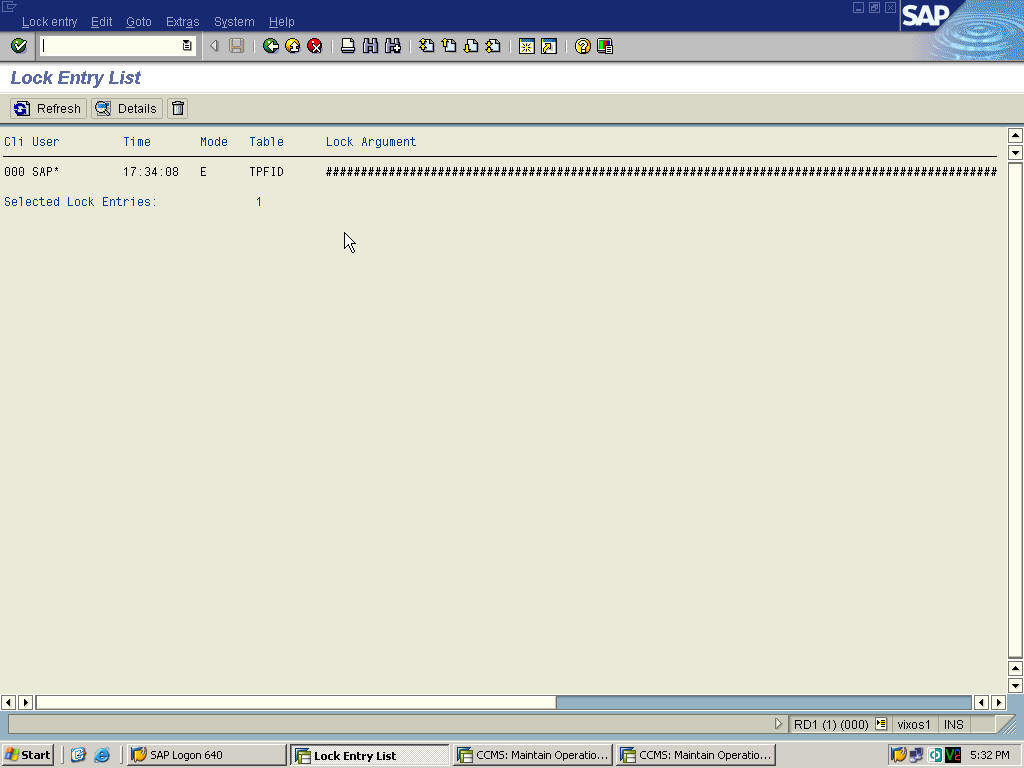Switch to the SAP Logon 640 taskbar window

205,754
